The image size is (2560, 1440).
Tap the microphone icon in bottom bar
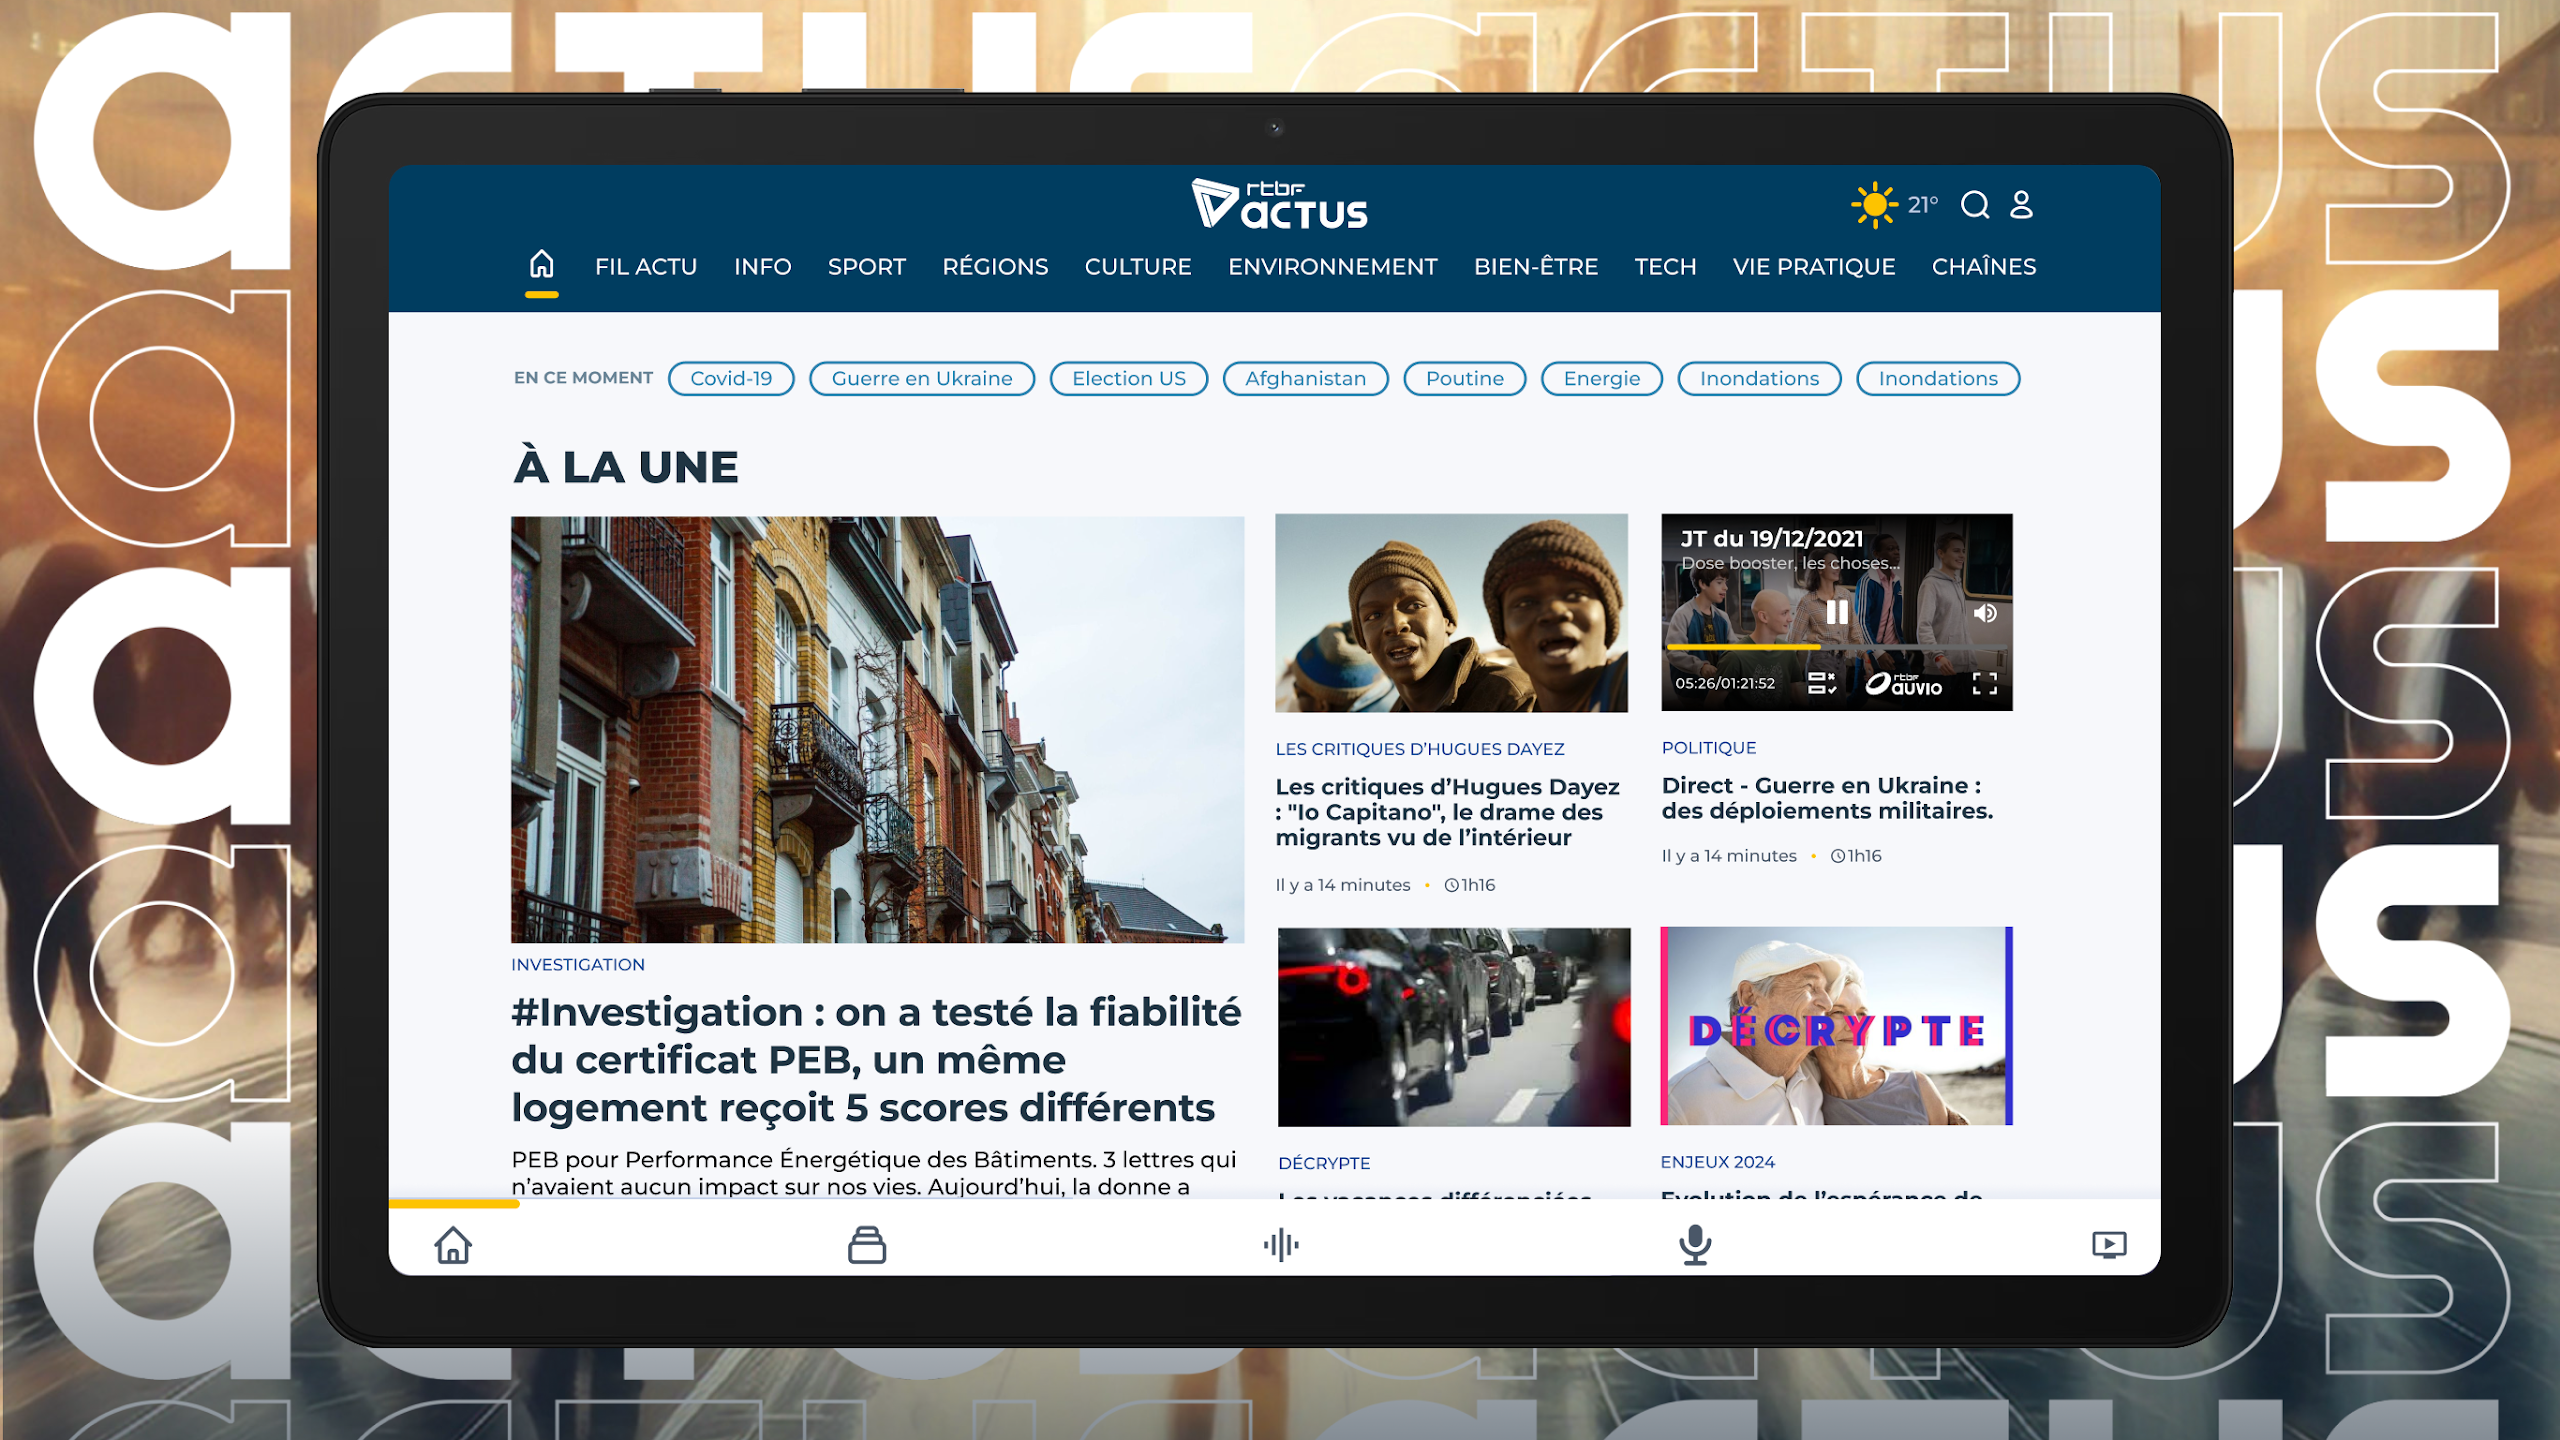point(1695,1245)
